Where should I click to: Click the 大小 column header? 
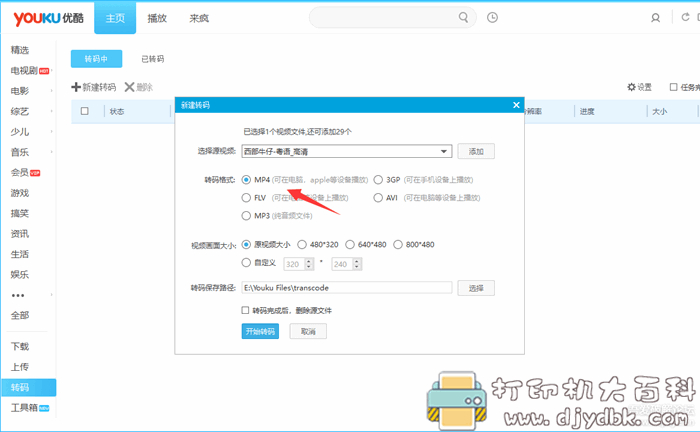(x=659, y=112)
